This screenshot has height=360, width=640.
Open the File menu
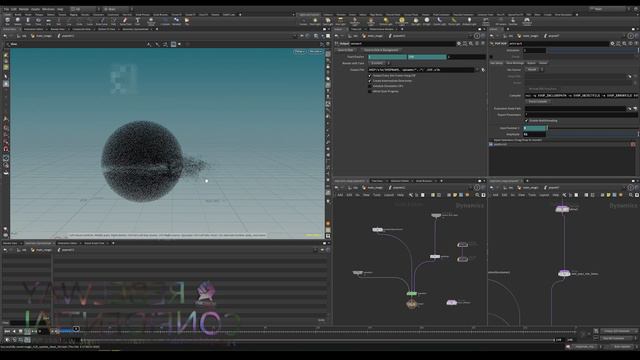coord(6,9)
